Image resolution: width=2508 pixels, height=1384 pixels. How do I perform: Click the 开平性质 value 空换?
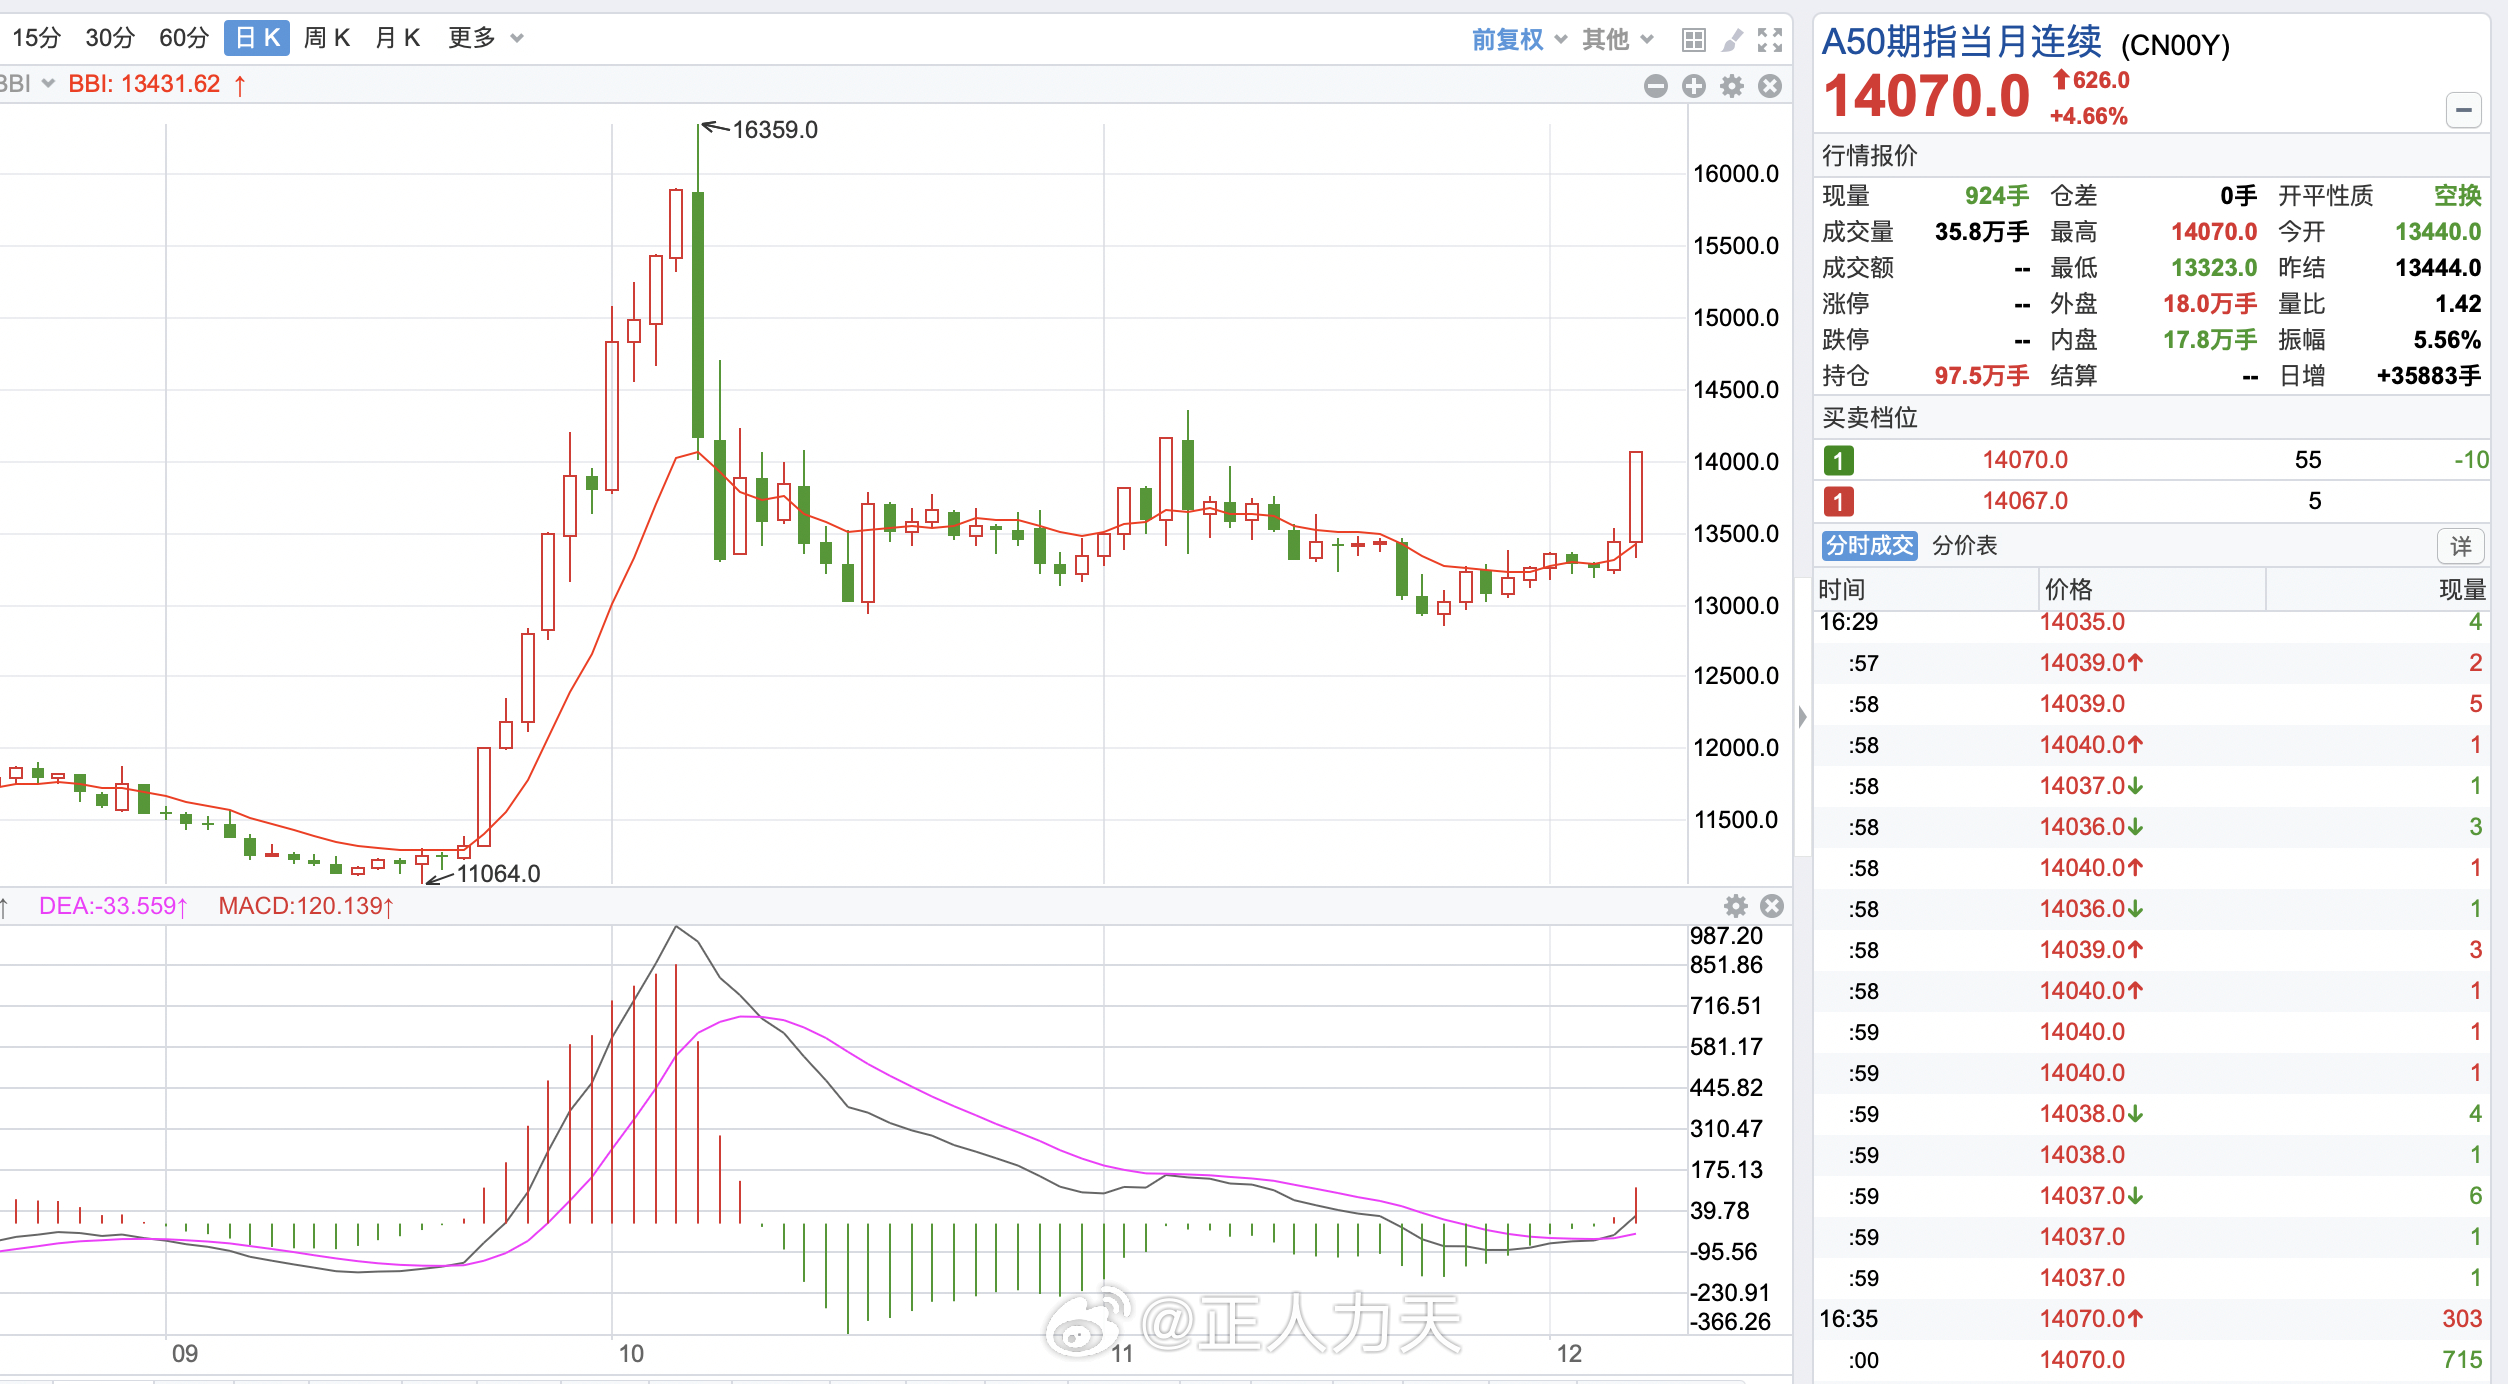(2458, 196)
